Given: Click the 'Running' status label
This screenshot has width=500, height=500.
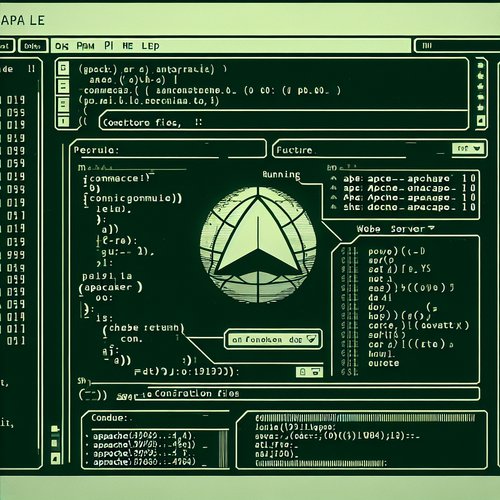Looking at the screenshot, I should pyautogui.click(x=281, y=174).
